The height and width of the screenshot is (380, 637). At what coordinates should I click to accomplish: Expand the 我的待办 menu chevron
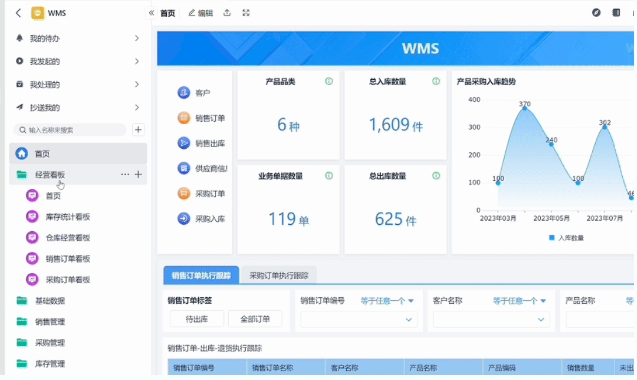pos(137,38)
